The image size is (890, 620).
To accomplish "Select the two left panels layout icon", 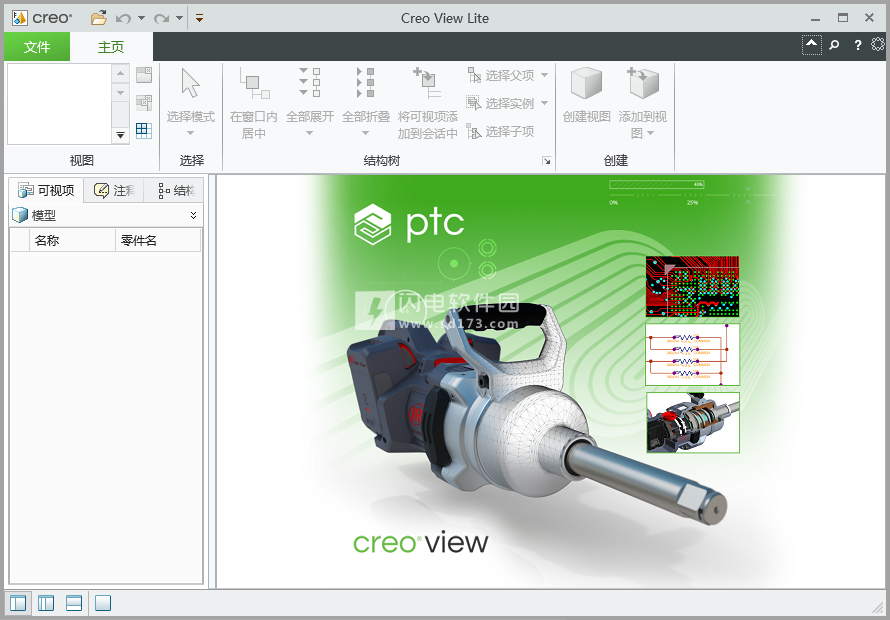I will click(x=46, y=602).
